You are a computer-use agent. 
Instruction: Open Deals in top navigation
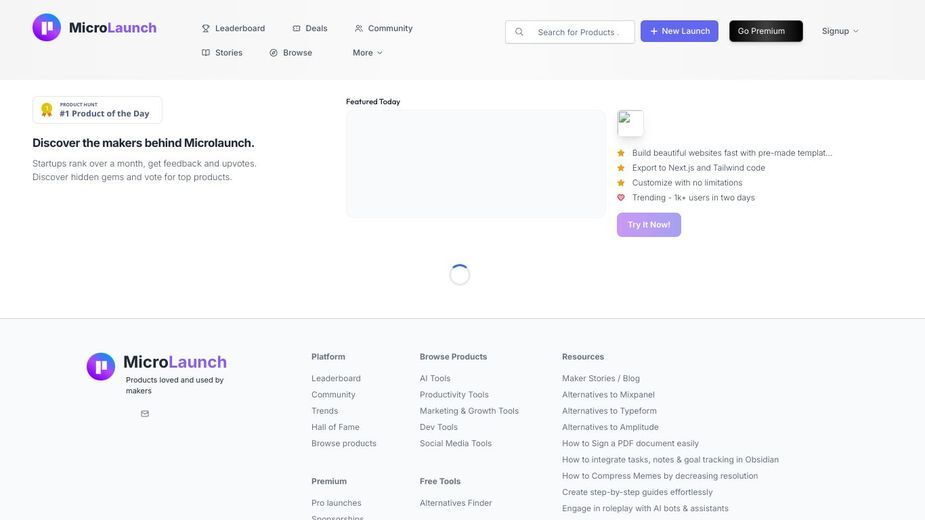310,28
